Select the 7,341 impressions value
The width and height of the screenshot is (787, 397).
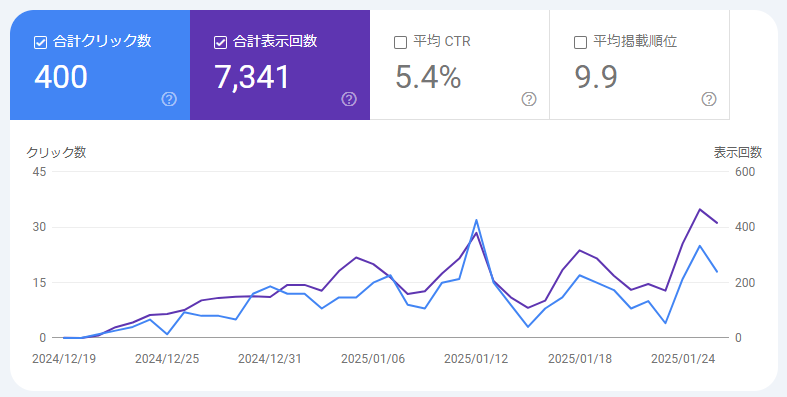[252, 77]
